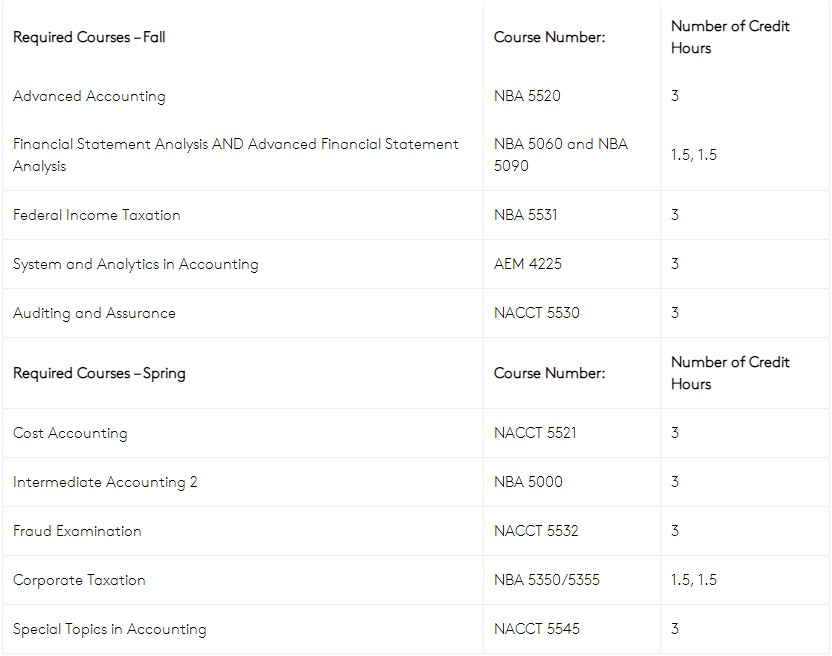
Task: Click the Auditing and Assurance course
Action: pyautogui.click(x=94, y=313)
